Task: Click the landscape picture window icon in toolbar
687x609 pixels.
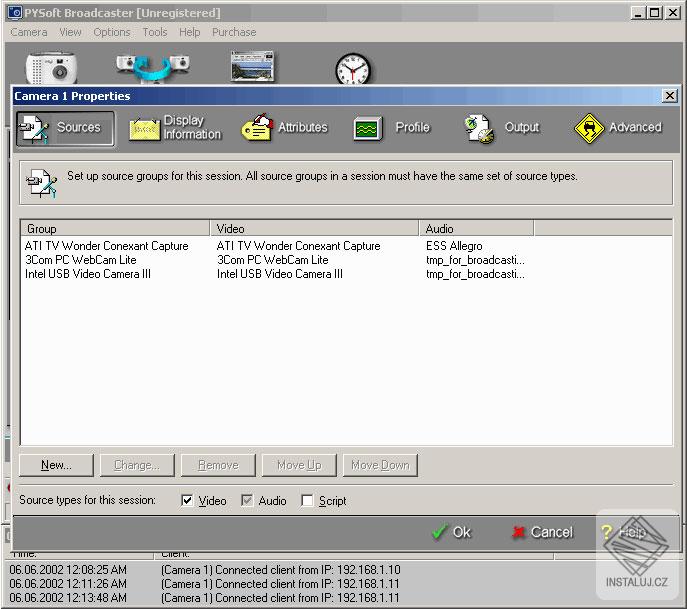Action: pos(252,66)
